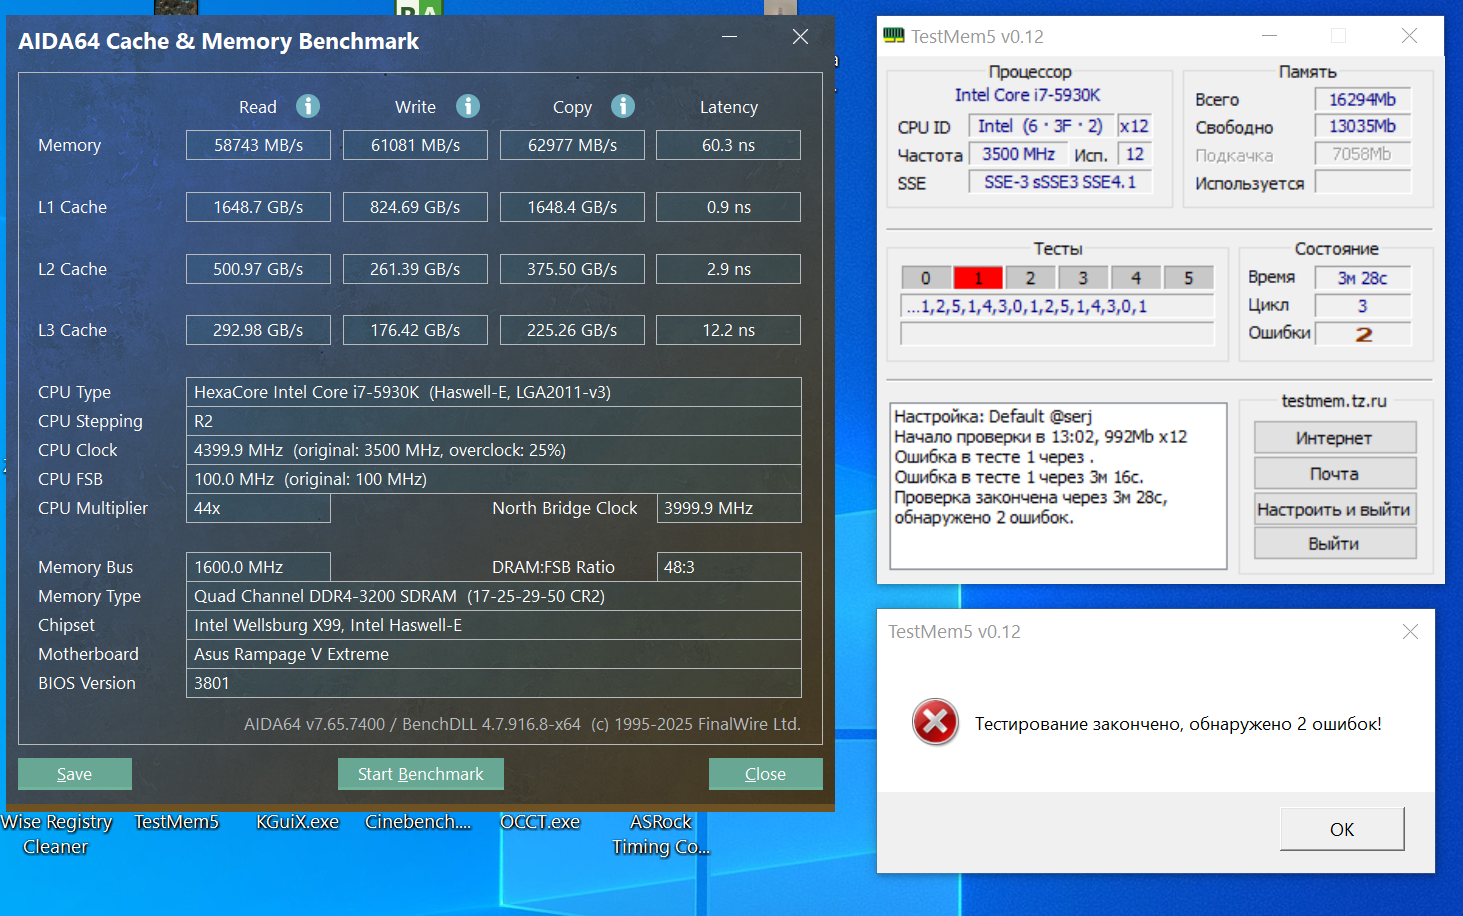Click the Memory Type field Quad Channel DDR4-3200
The width and height of the screenshot is (1463, 916).
[x=494, y=596]
